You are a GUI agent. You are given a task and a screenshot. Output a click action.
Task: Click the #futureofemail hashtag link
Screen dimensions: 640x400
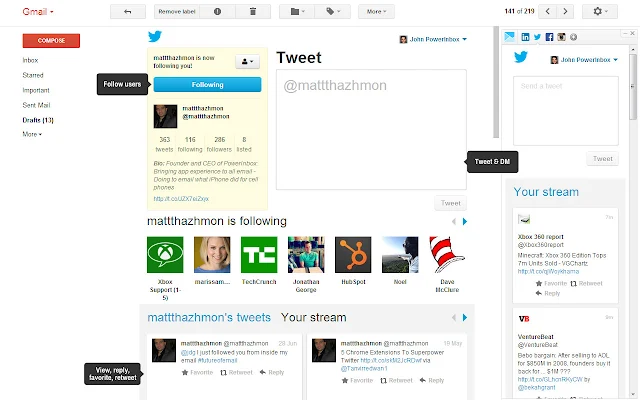217,360
